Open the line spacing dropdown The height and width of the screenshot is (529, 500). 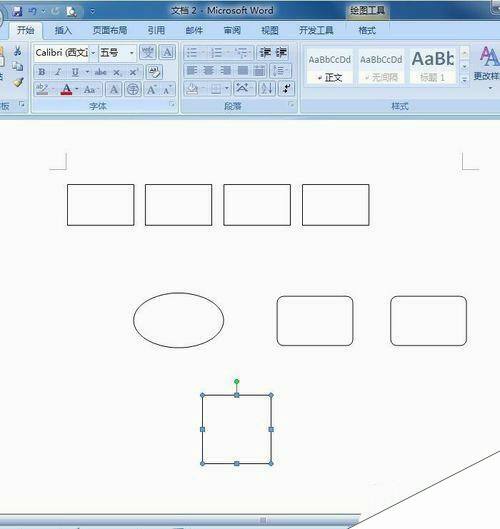[x=281, y=71]
